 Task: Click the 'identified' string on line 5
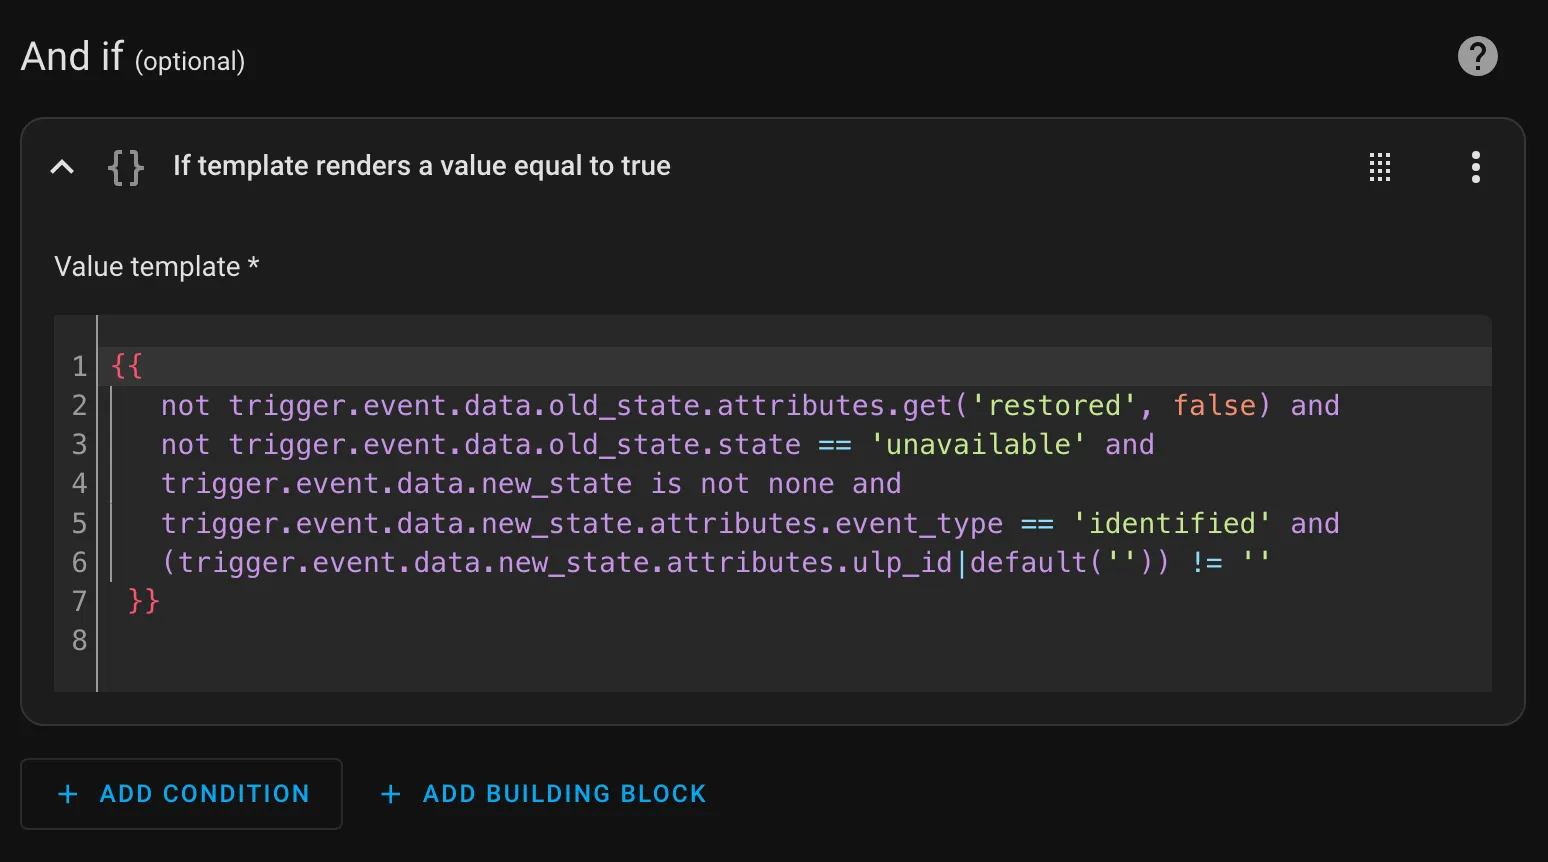pyautogui.click(x=1171, y=523)
